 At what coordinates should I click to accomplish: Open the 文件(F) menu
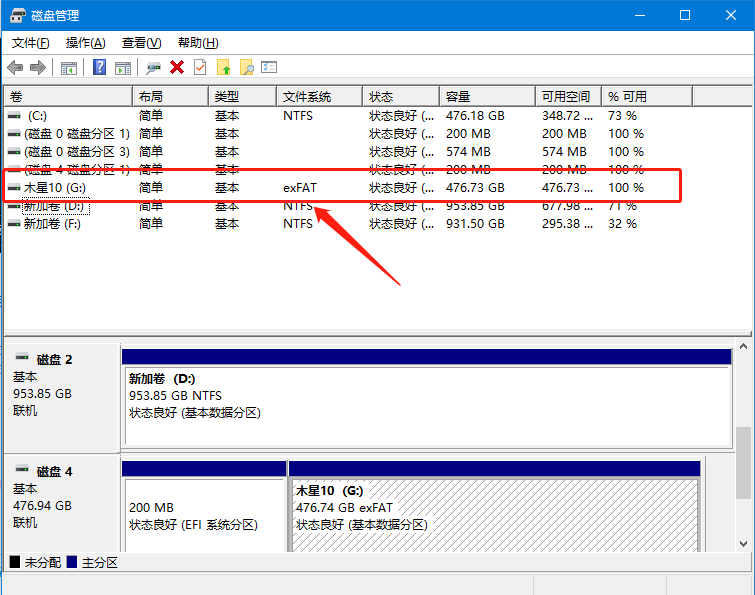[x=30, y=43]
